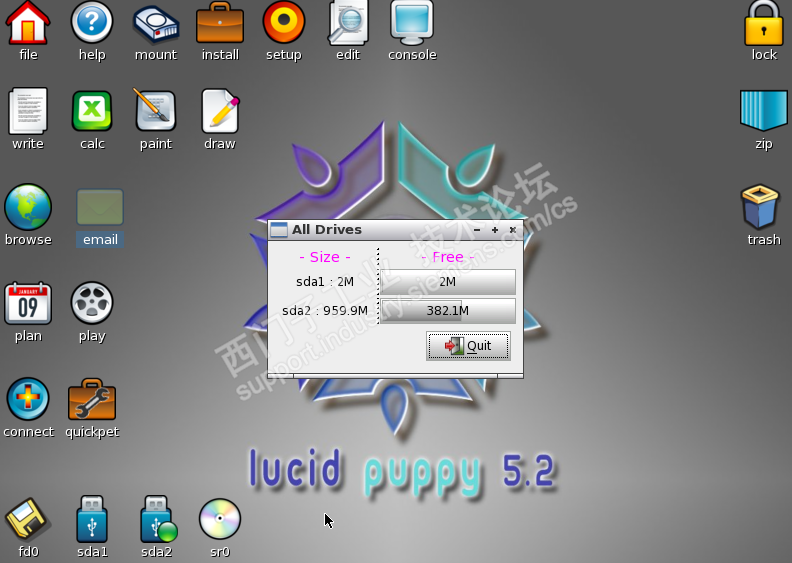Screen dimensions: 792x563
Task: Open the help desktop icon
Action: click(91, 23)
